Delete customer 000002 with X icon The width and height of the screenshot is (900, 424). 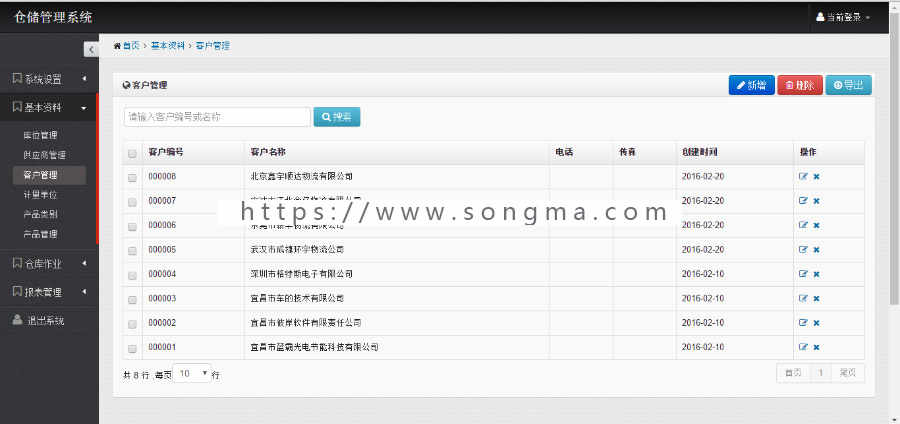816,323
